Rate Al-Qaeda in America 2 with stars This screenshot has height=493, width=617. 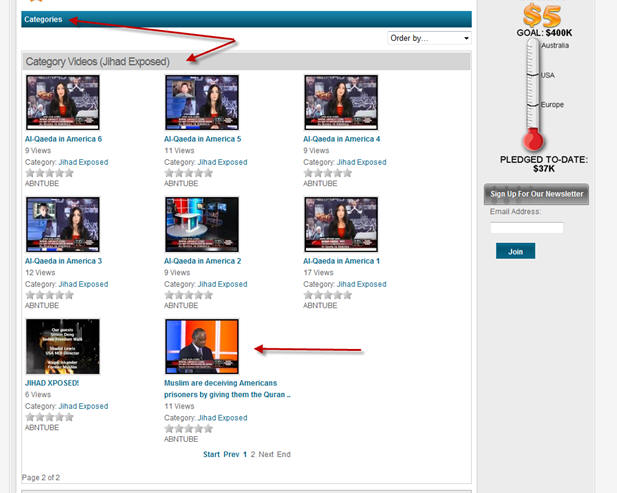point(189,295)
